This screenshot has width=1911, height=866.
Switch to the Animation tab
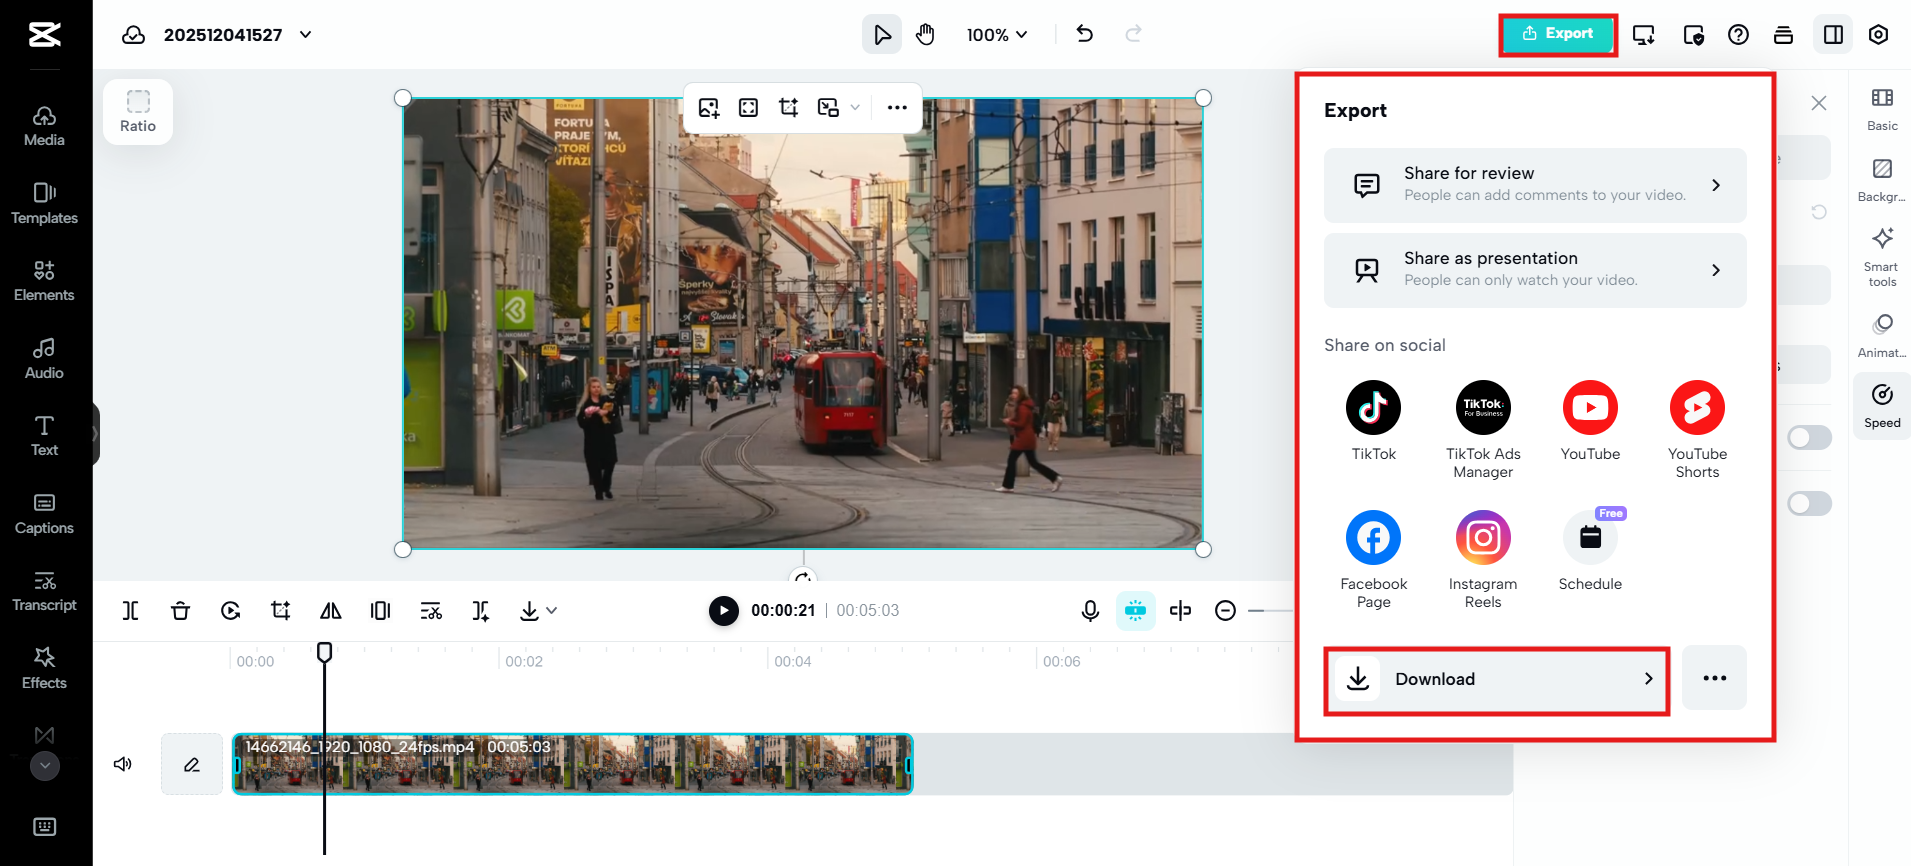pyautogui.click(x=1882, y=336)
